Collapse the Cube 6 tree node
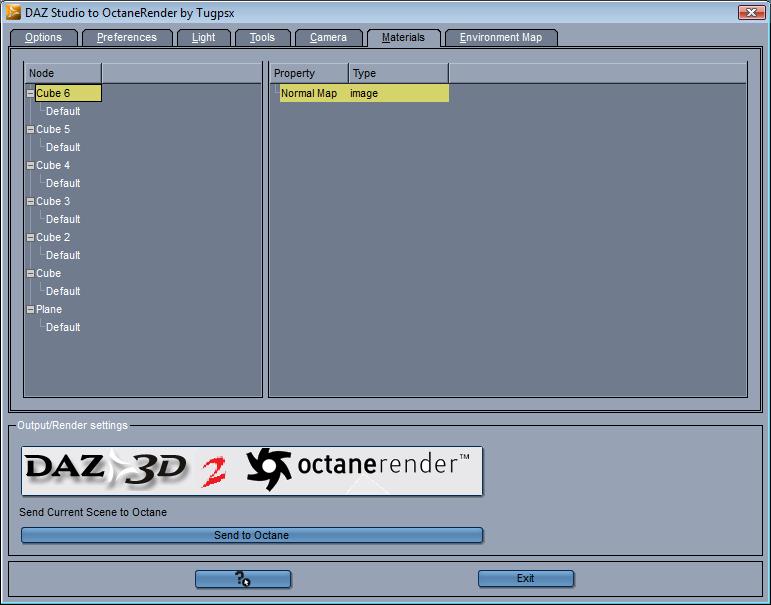 [x=30, y=93]
